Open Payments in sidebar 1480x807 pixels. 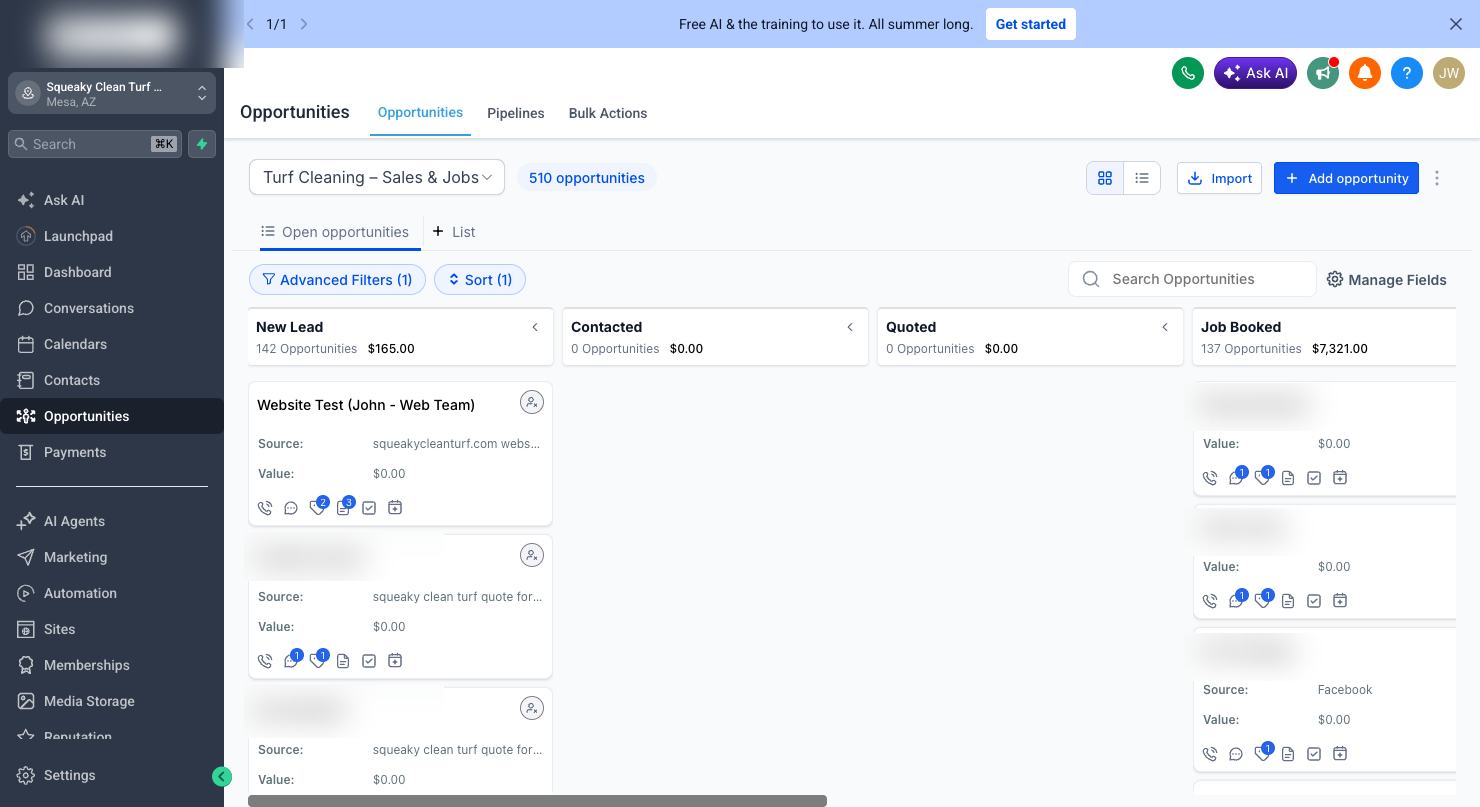click(x=112, y=452)
